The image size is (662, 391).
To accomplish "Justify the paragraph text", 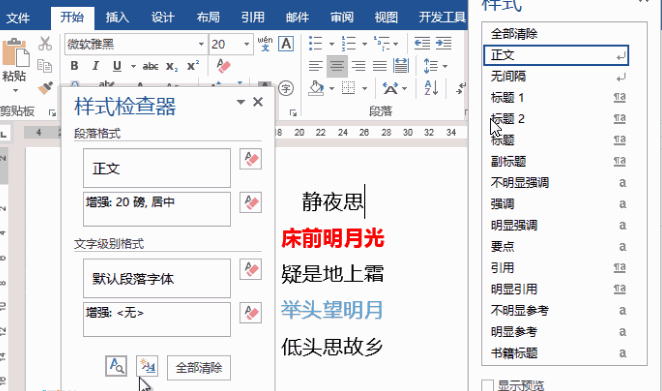I will pyautogui.click(x=380, y=66).
